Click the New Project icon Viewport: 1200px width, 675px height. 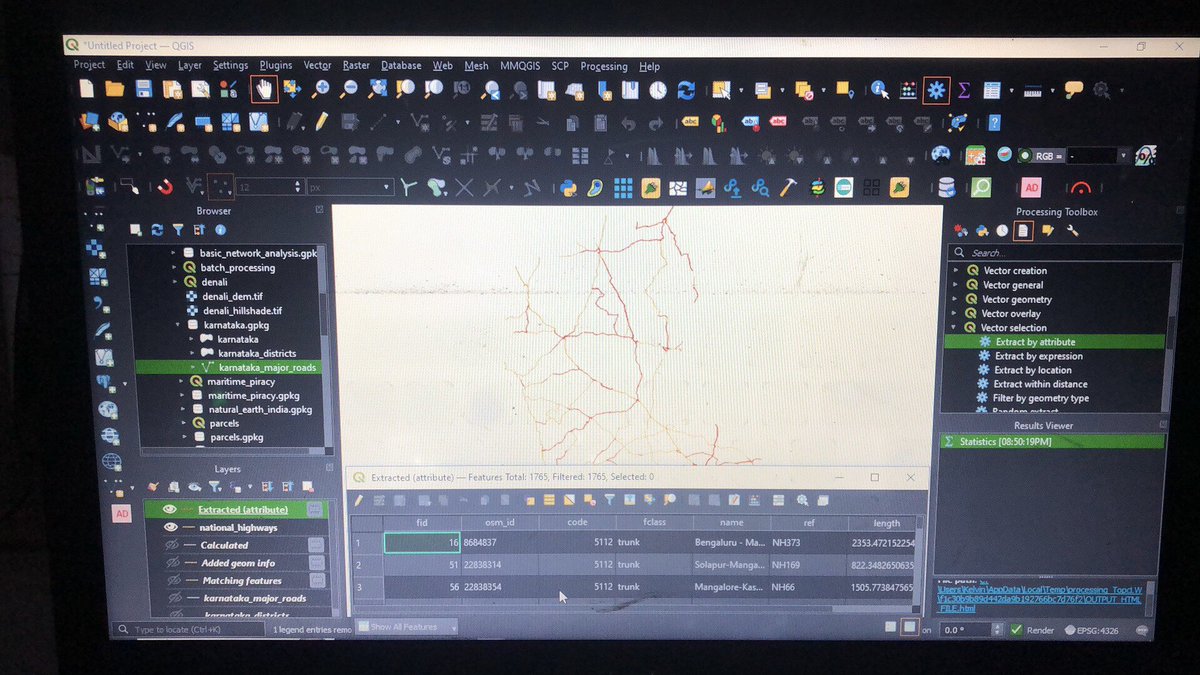click(x=87, y=89)
